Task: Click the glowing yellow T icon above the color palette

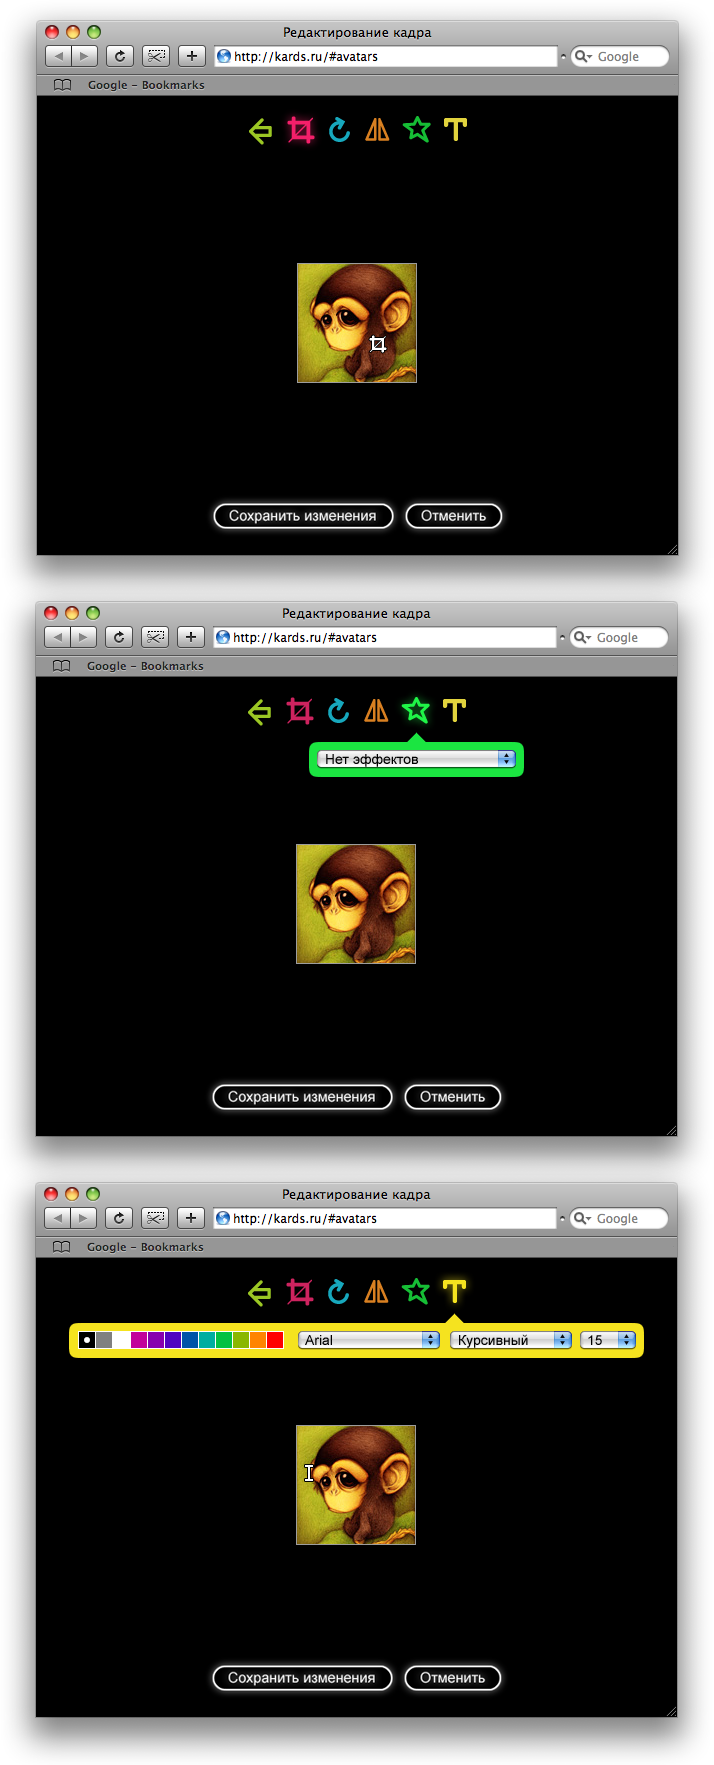Action: (454, 1291)
